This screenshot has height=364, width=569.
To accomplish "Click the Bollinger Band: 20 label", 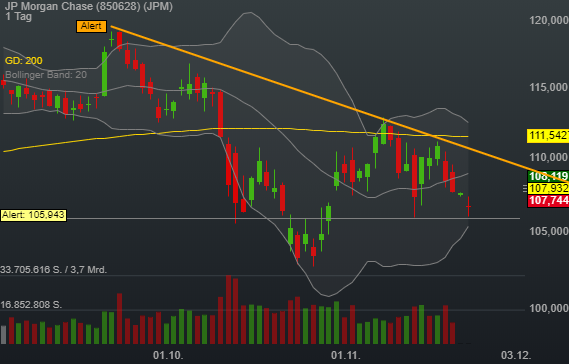I will [46, 75].
